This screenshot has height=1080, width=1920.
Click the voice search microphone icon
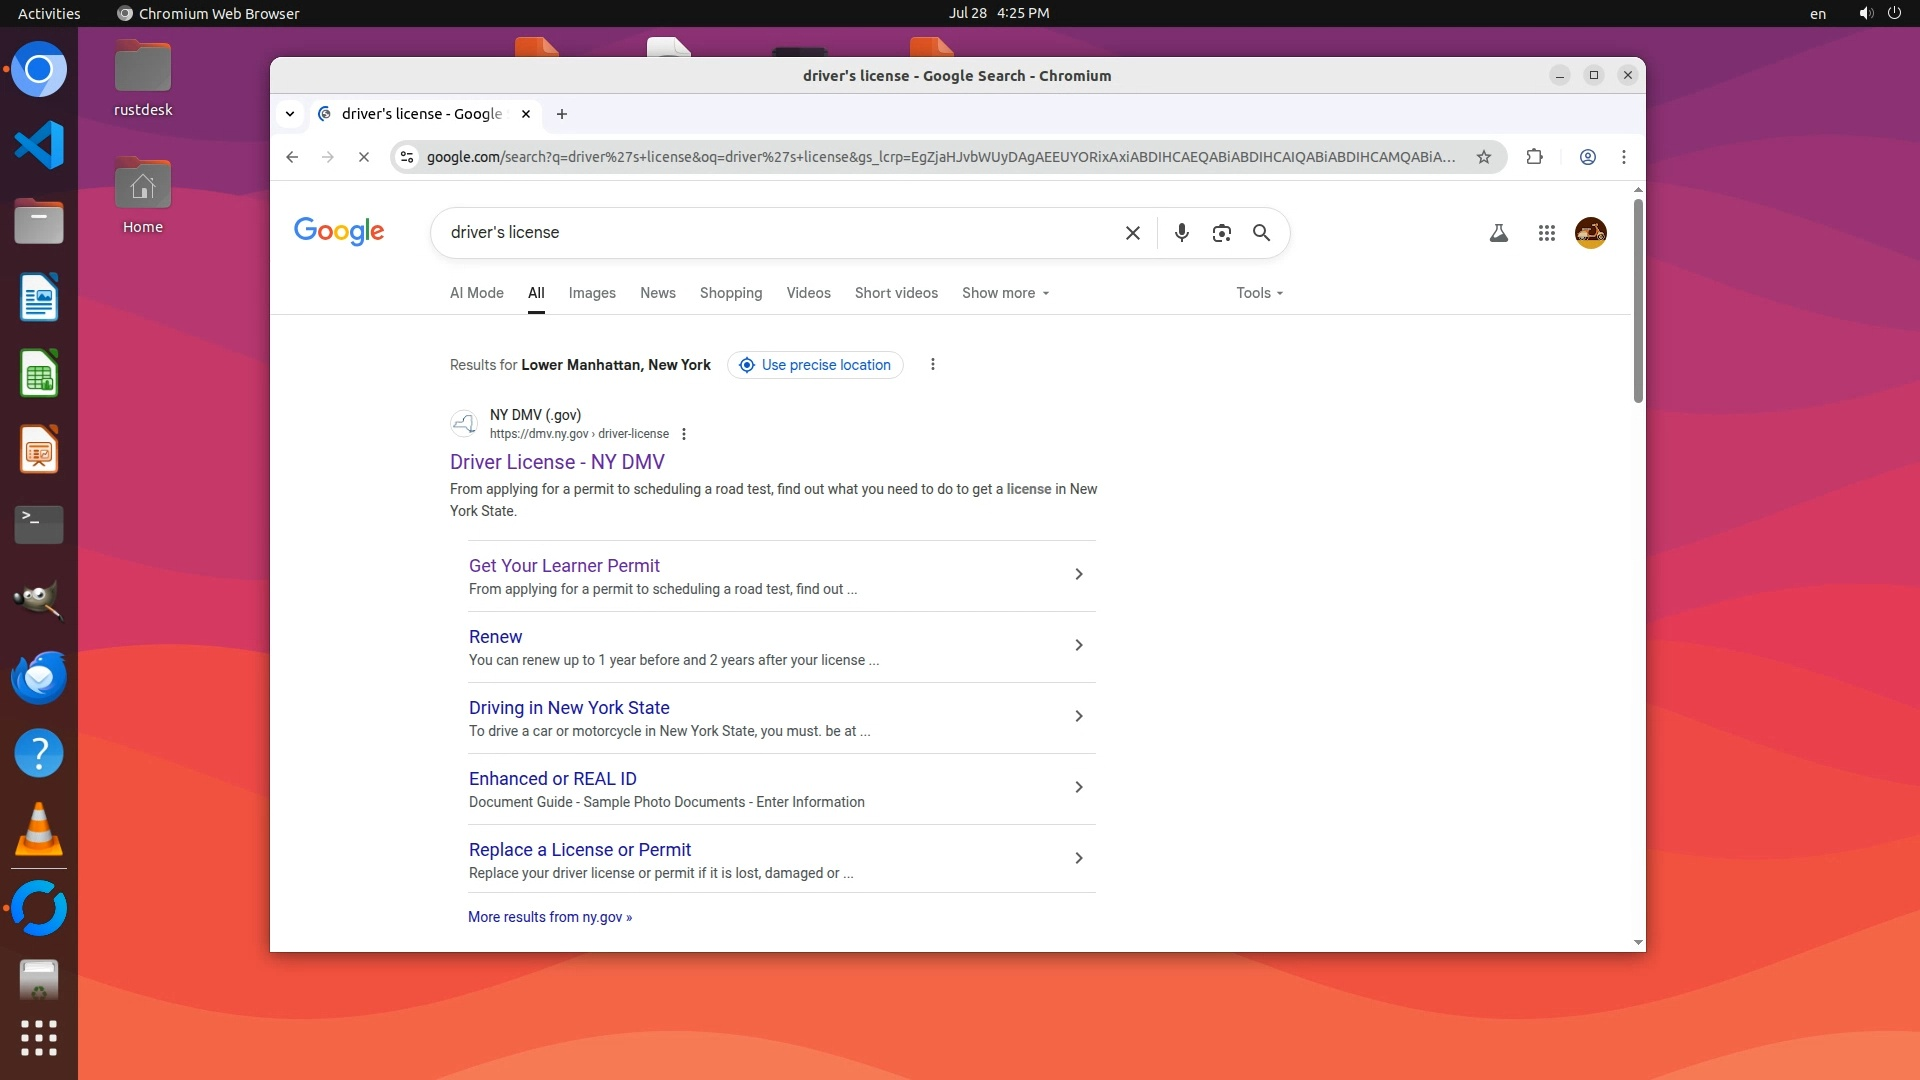pyautogui.click(x=1181, y=233)
